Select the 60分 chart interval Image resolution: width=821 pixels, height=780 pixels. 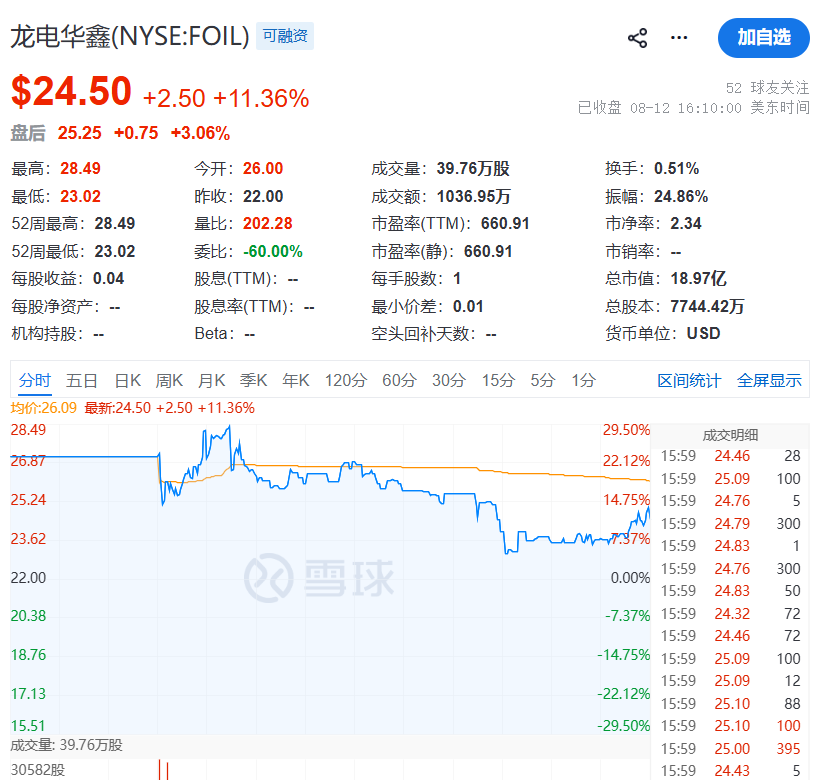click(399, 380)
